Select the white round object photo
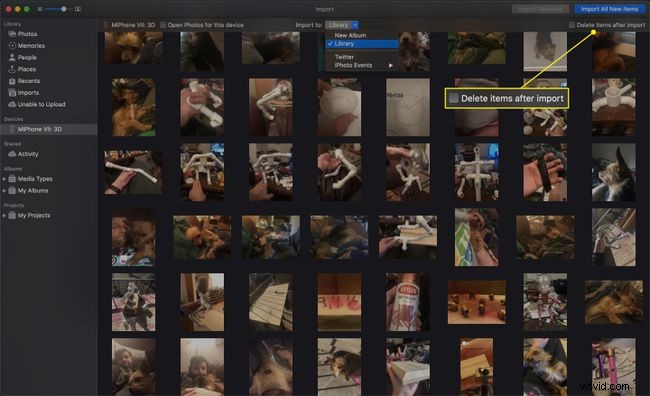Image resolution: width=650 pixels, height=396 pixels. [x=339, y=107]
